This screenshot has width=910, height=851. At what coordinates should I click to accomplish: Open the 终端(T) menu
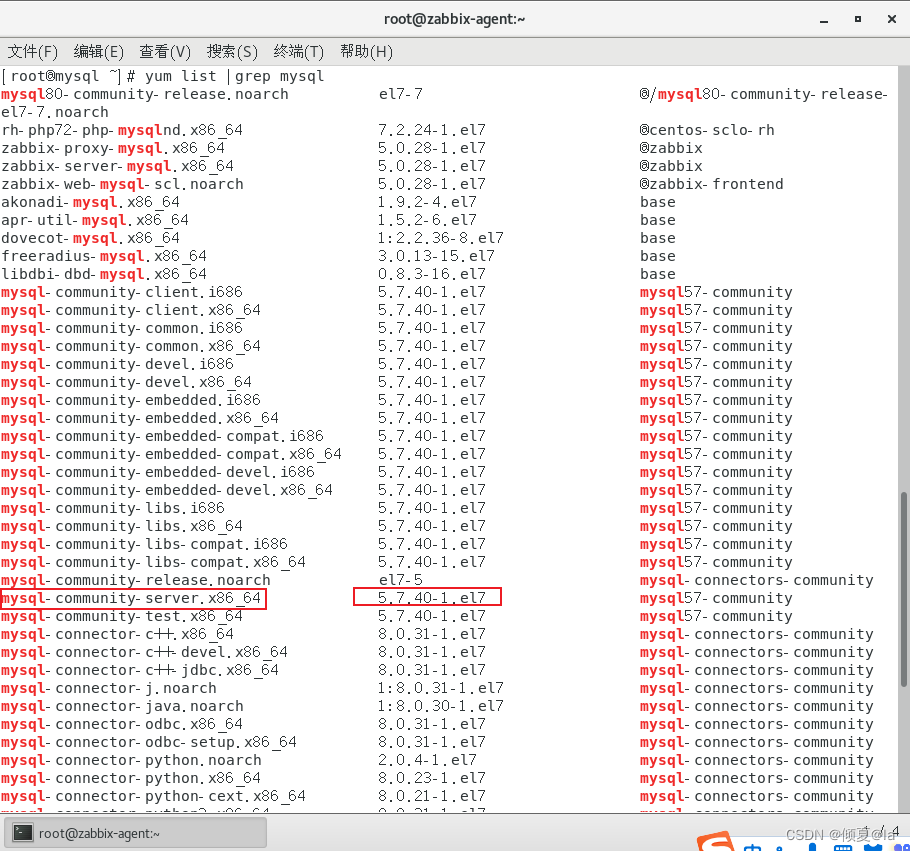(298, 52)
